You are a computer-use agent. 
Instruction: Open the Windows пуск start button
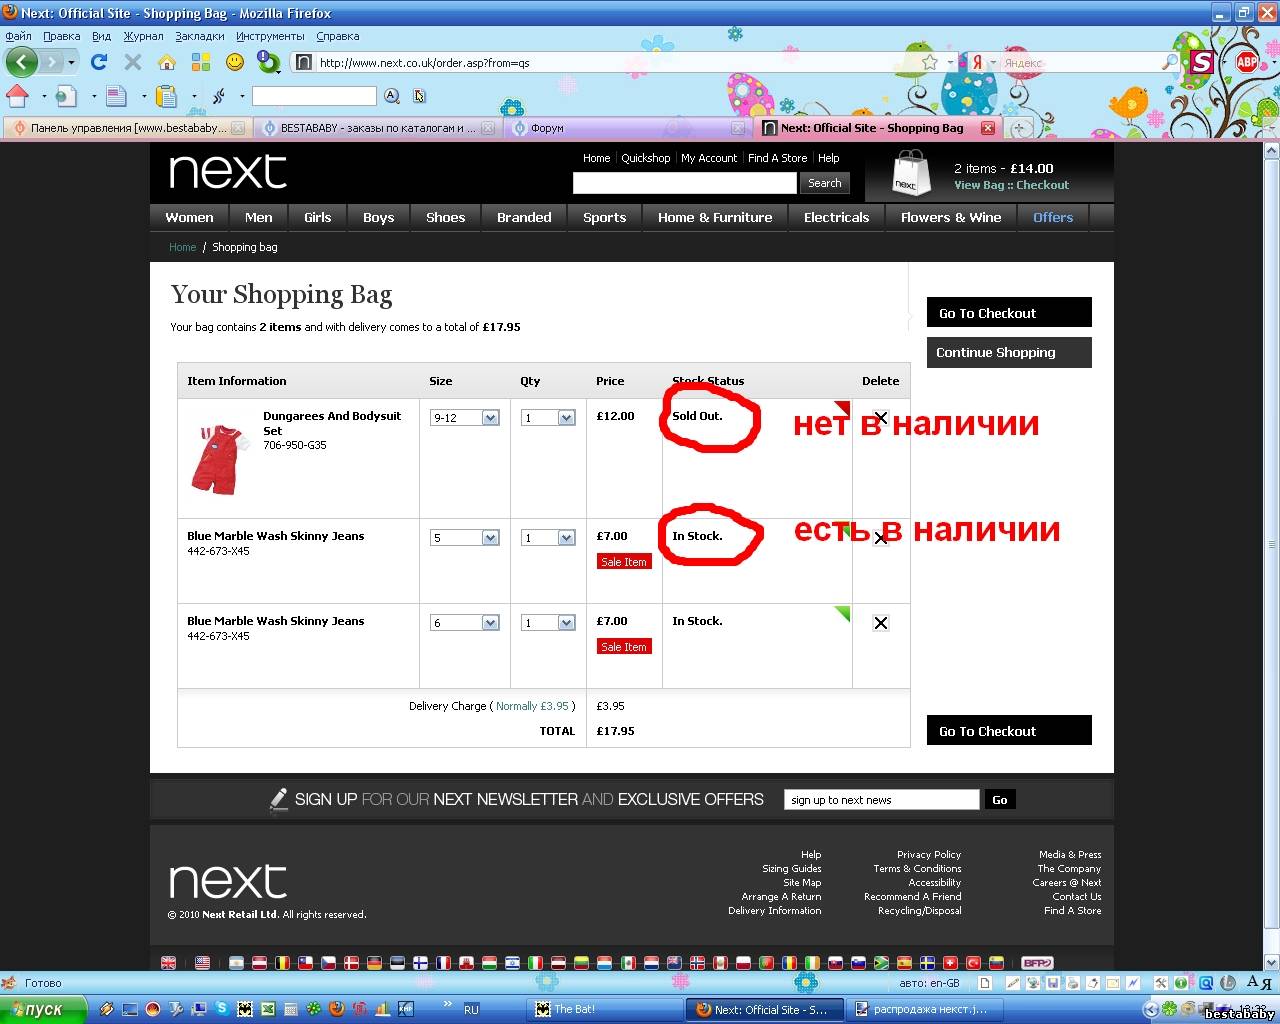pos(44,1010)
